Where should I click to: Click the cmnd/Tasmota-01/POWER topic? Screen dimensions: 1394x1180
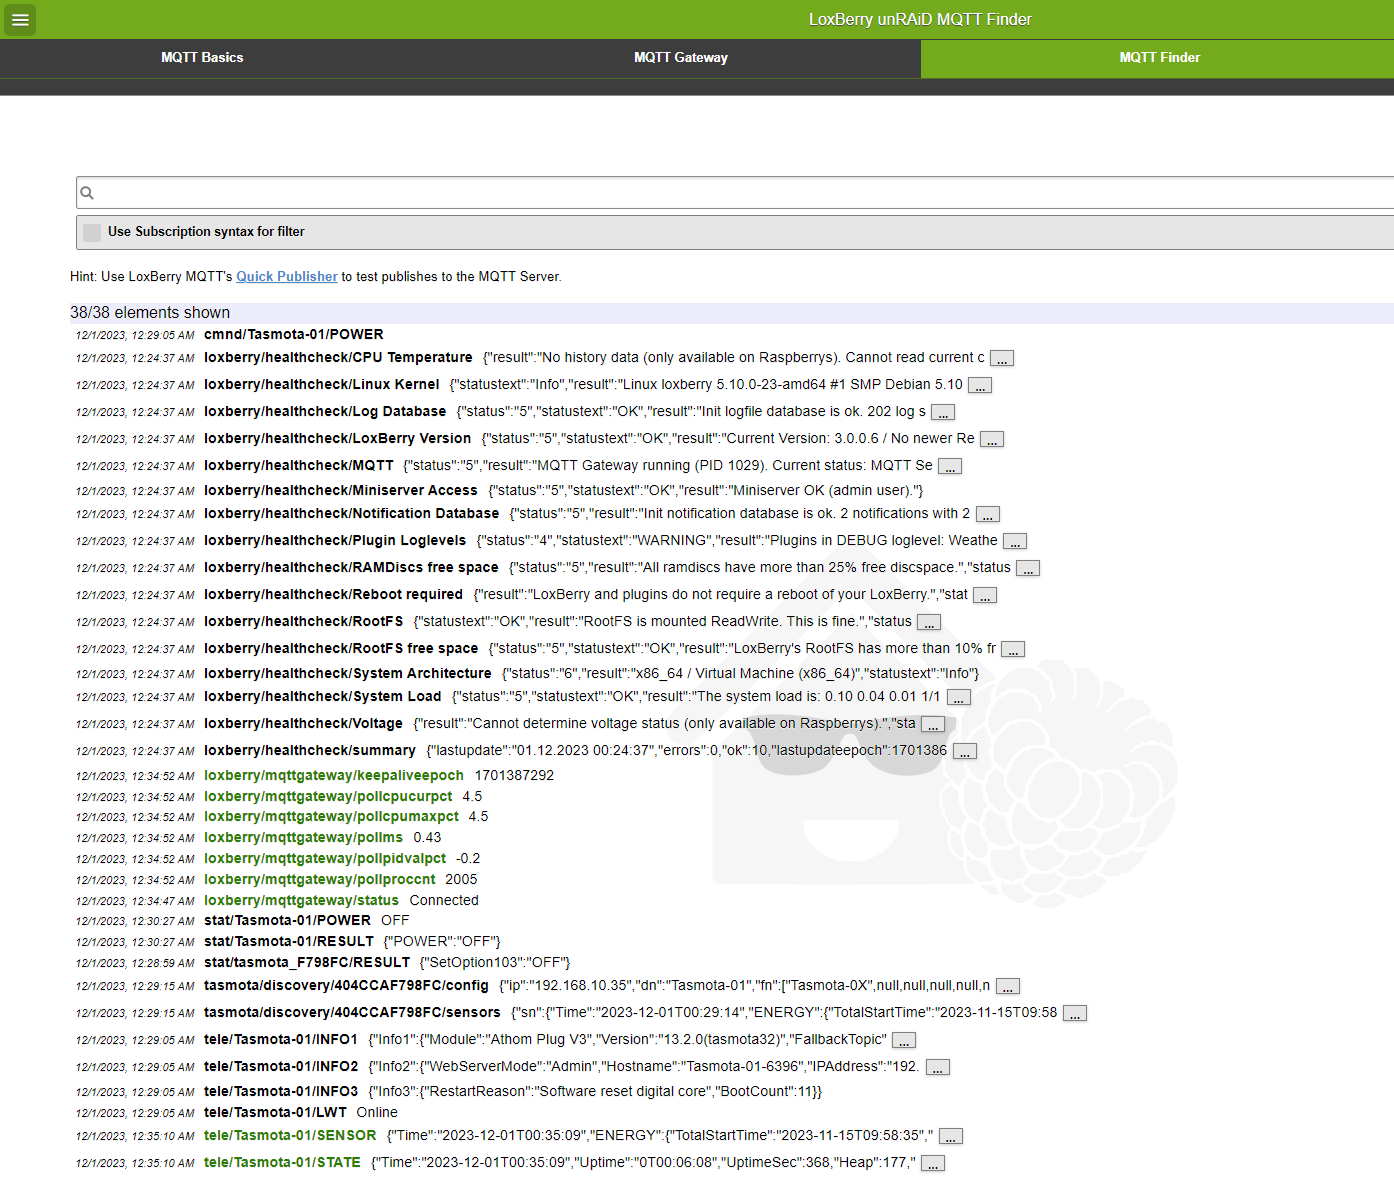point(293,335)
